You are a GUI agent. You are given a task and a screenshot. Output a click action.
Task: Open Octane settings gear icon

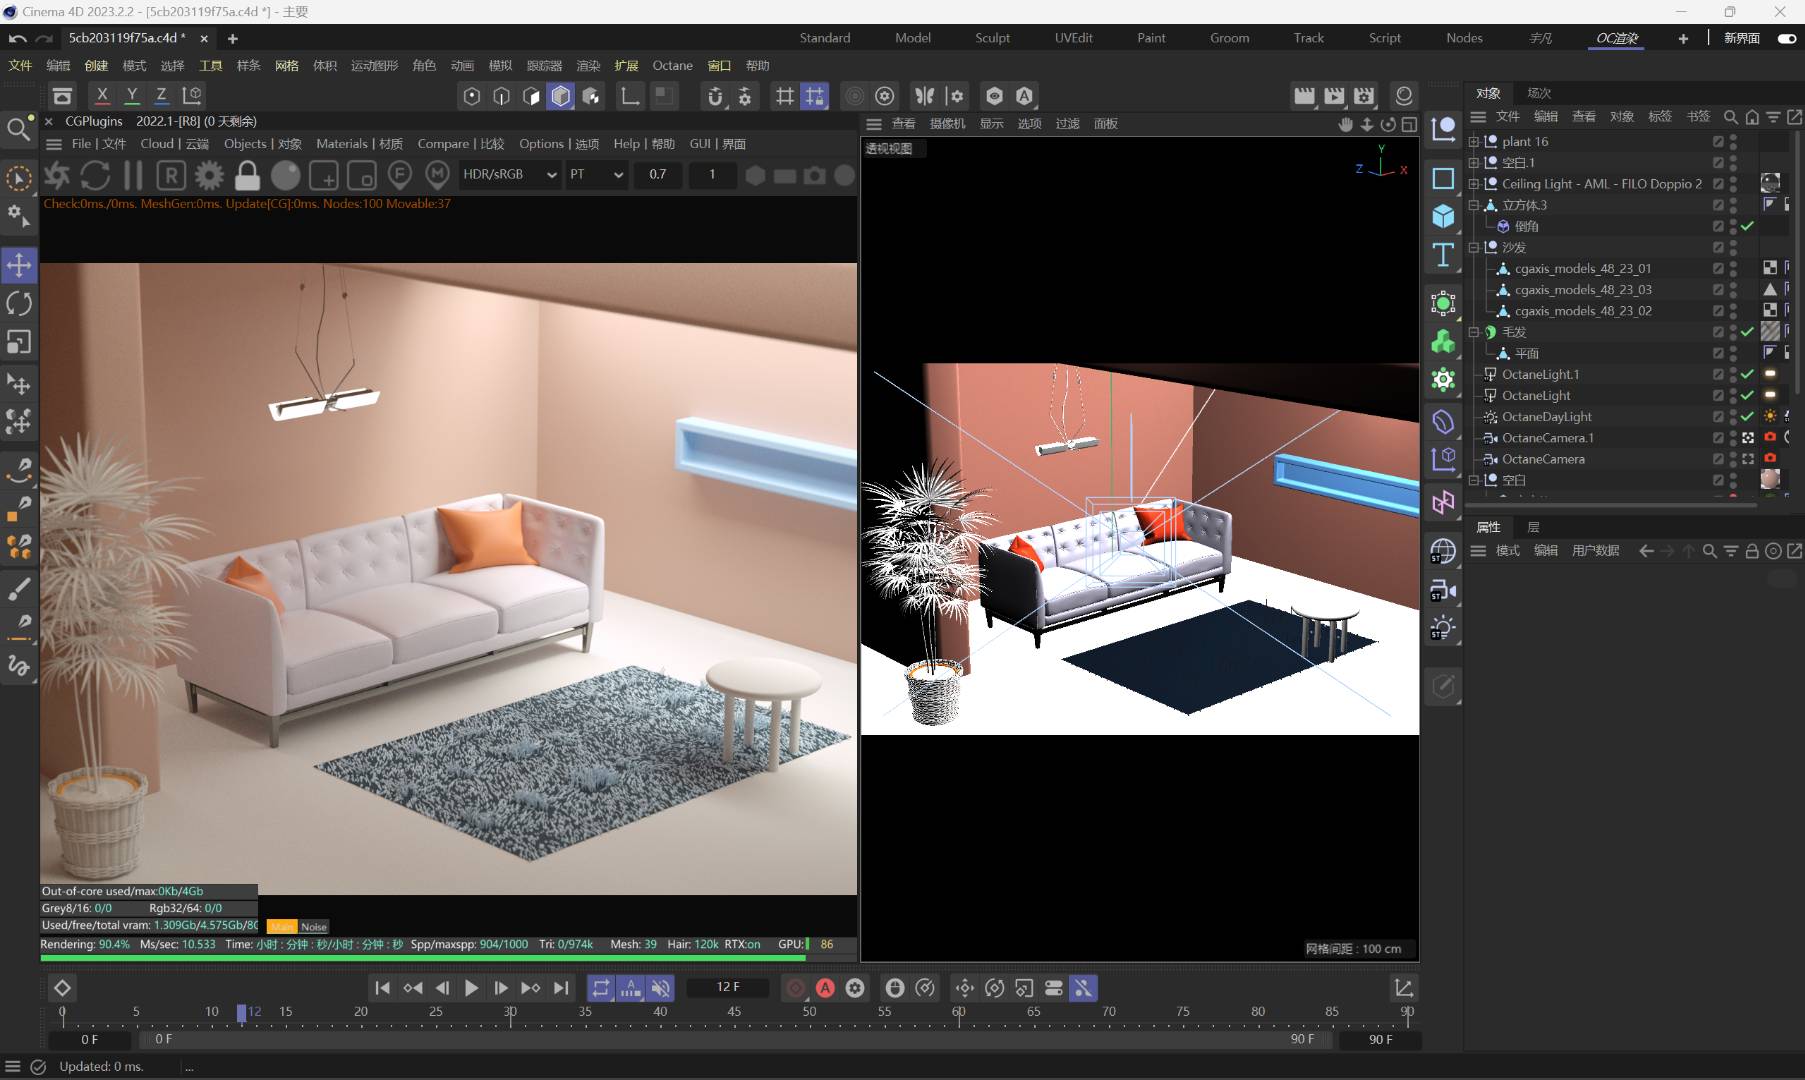coord(209,175)
